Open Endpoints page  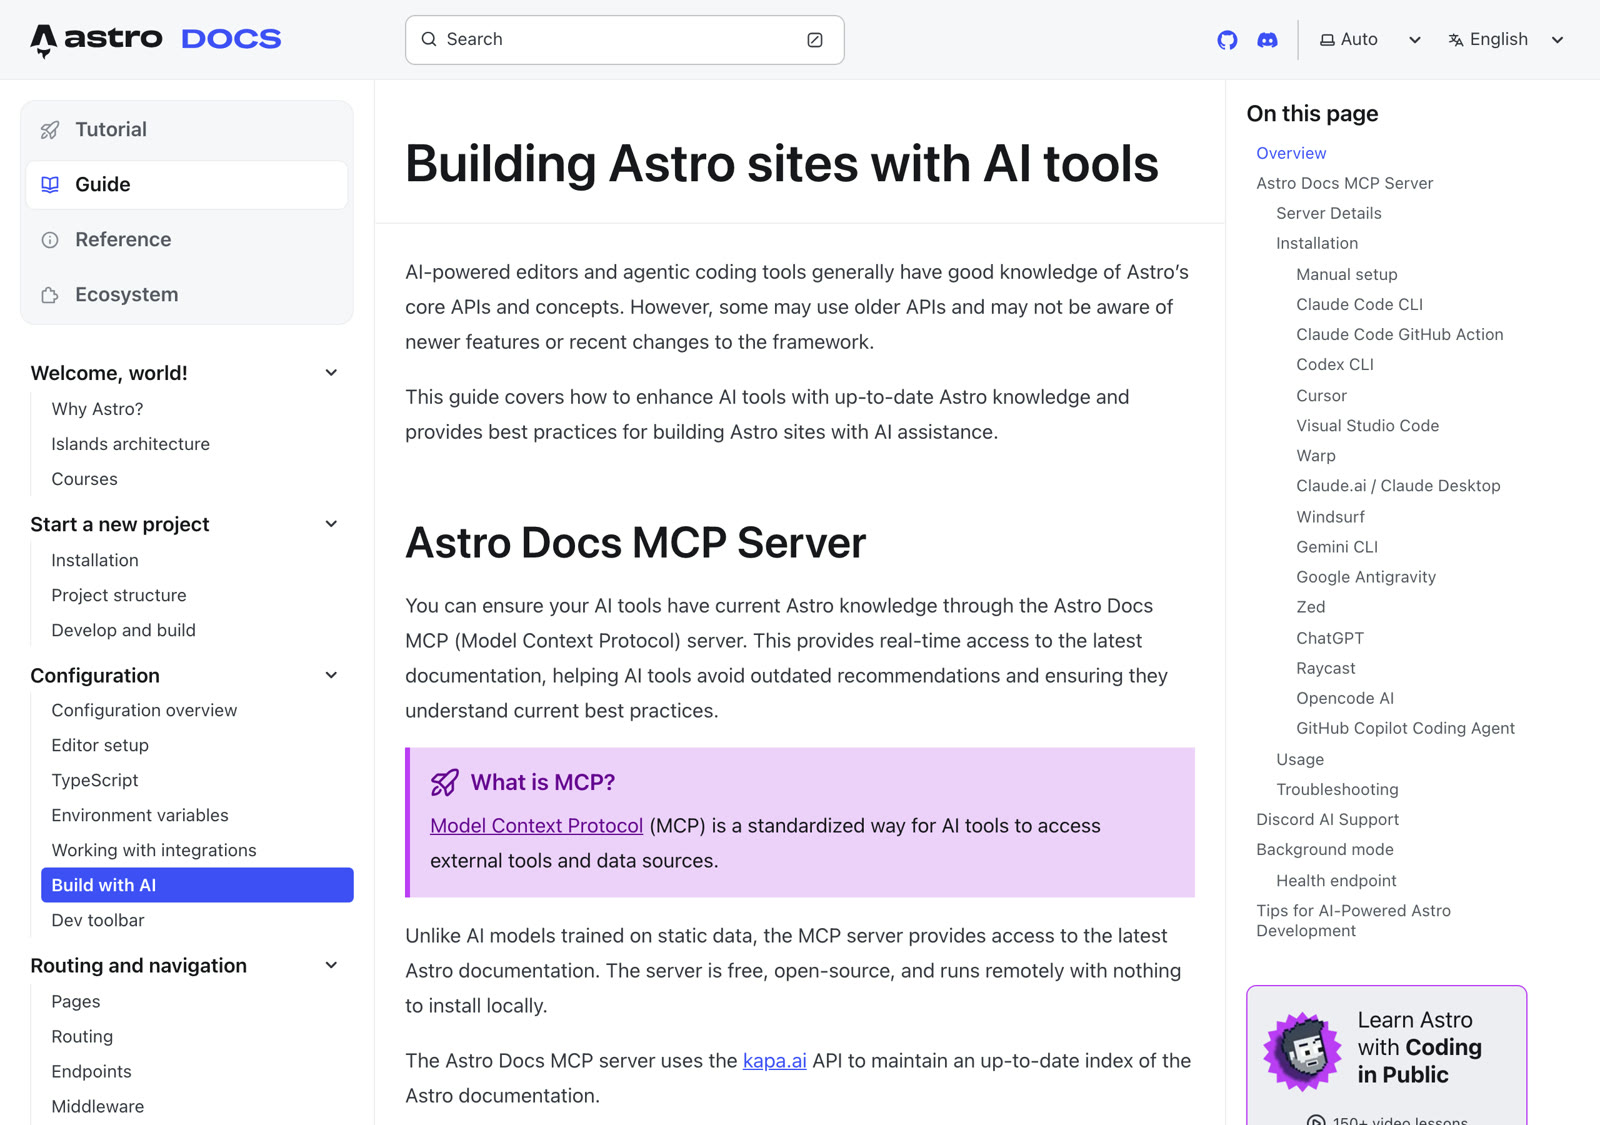pyautogui.click(x=91, y=1071)
